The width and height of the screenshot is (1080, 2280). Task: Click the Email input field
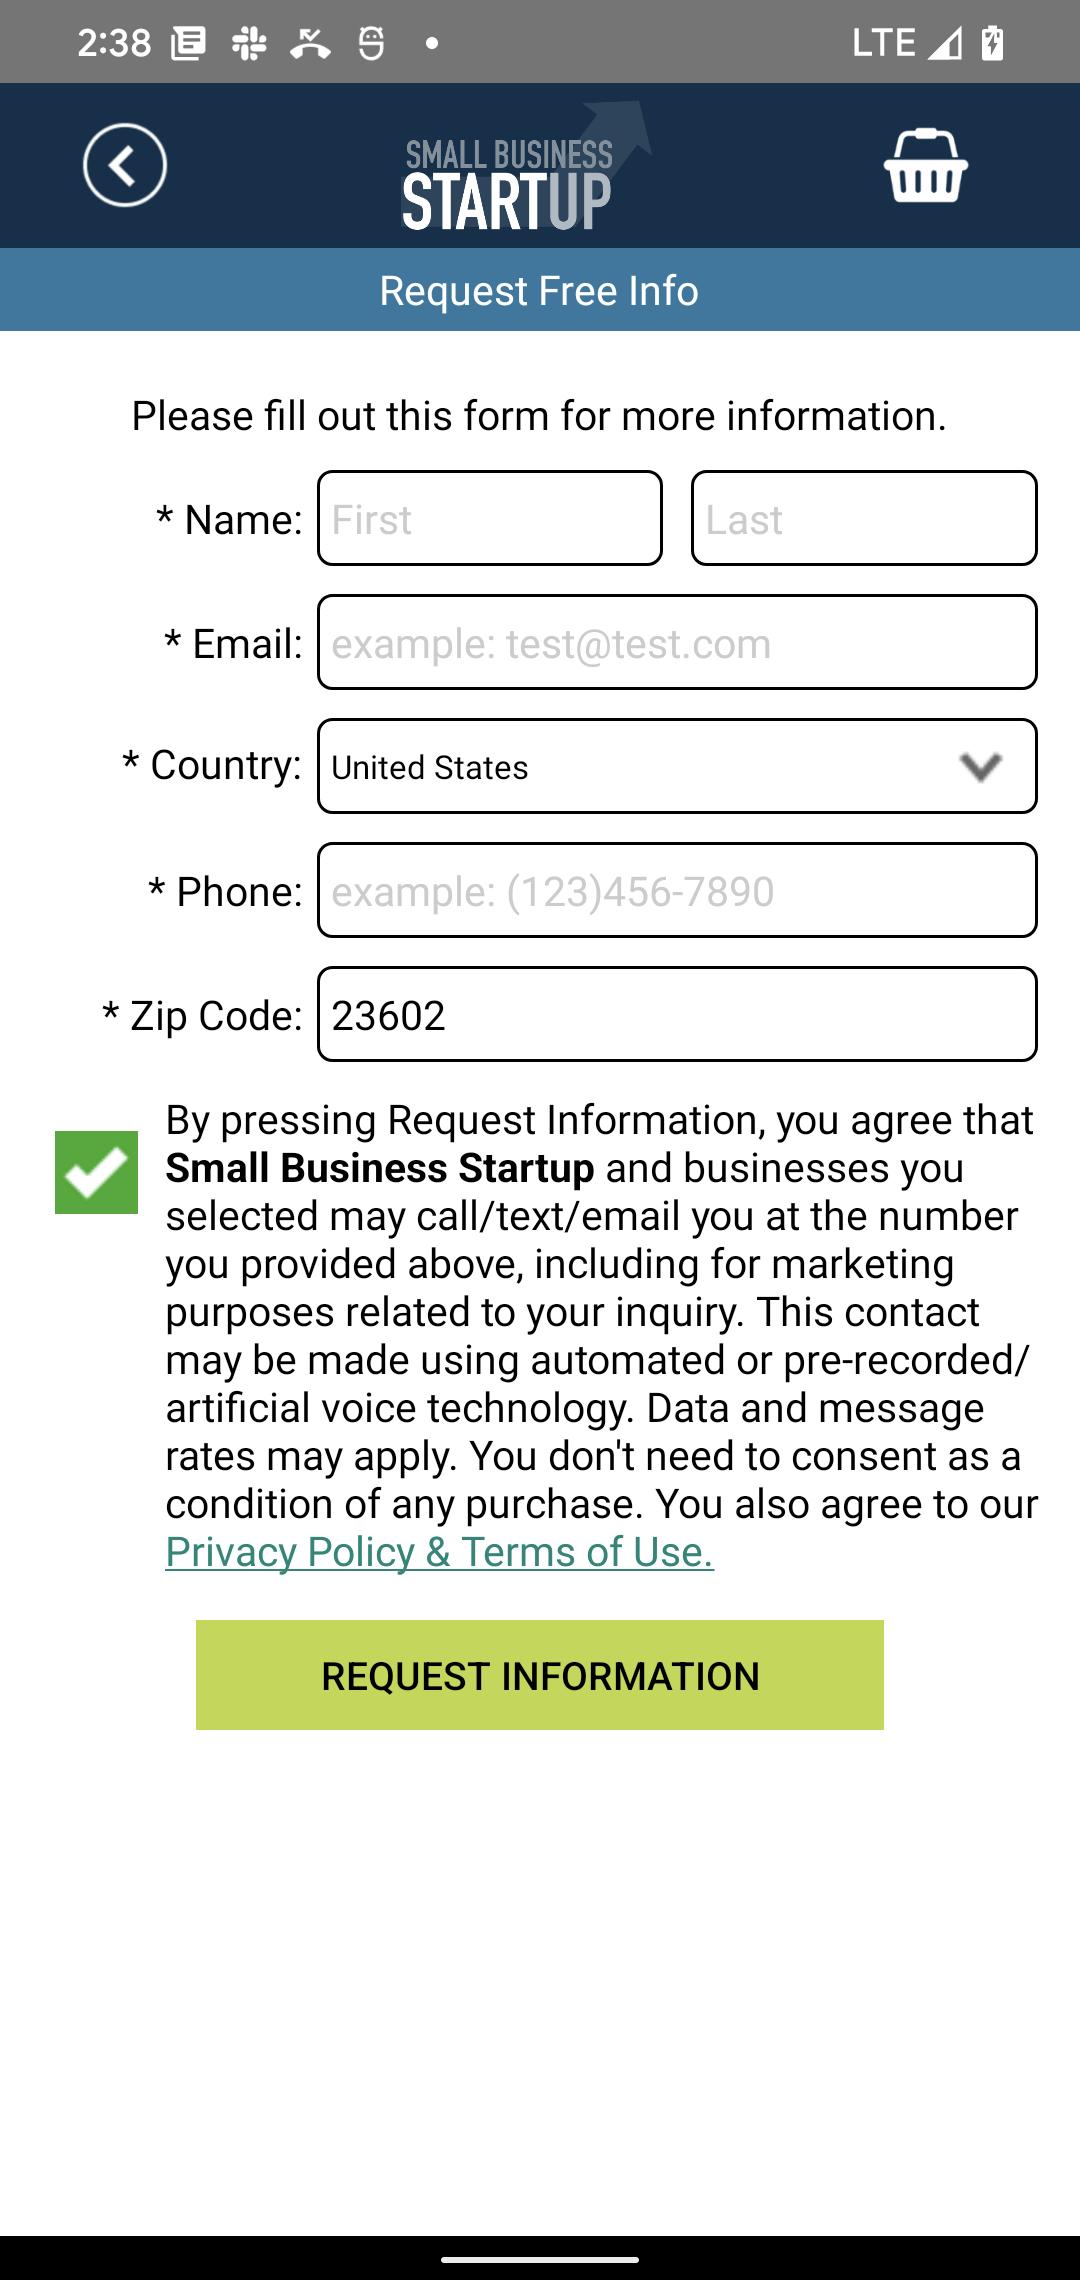tap(677, 642)
